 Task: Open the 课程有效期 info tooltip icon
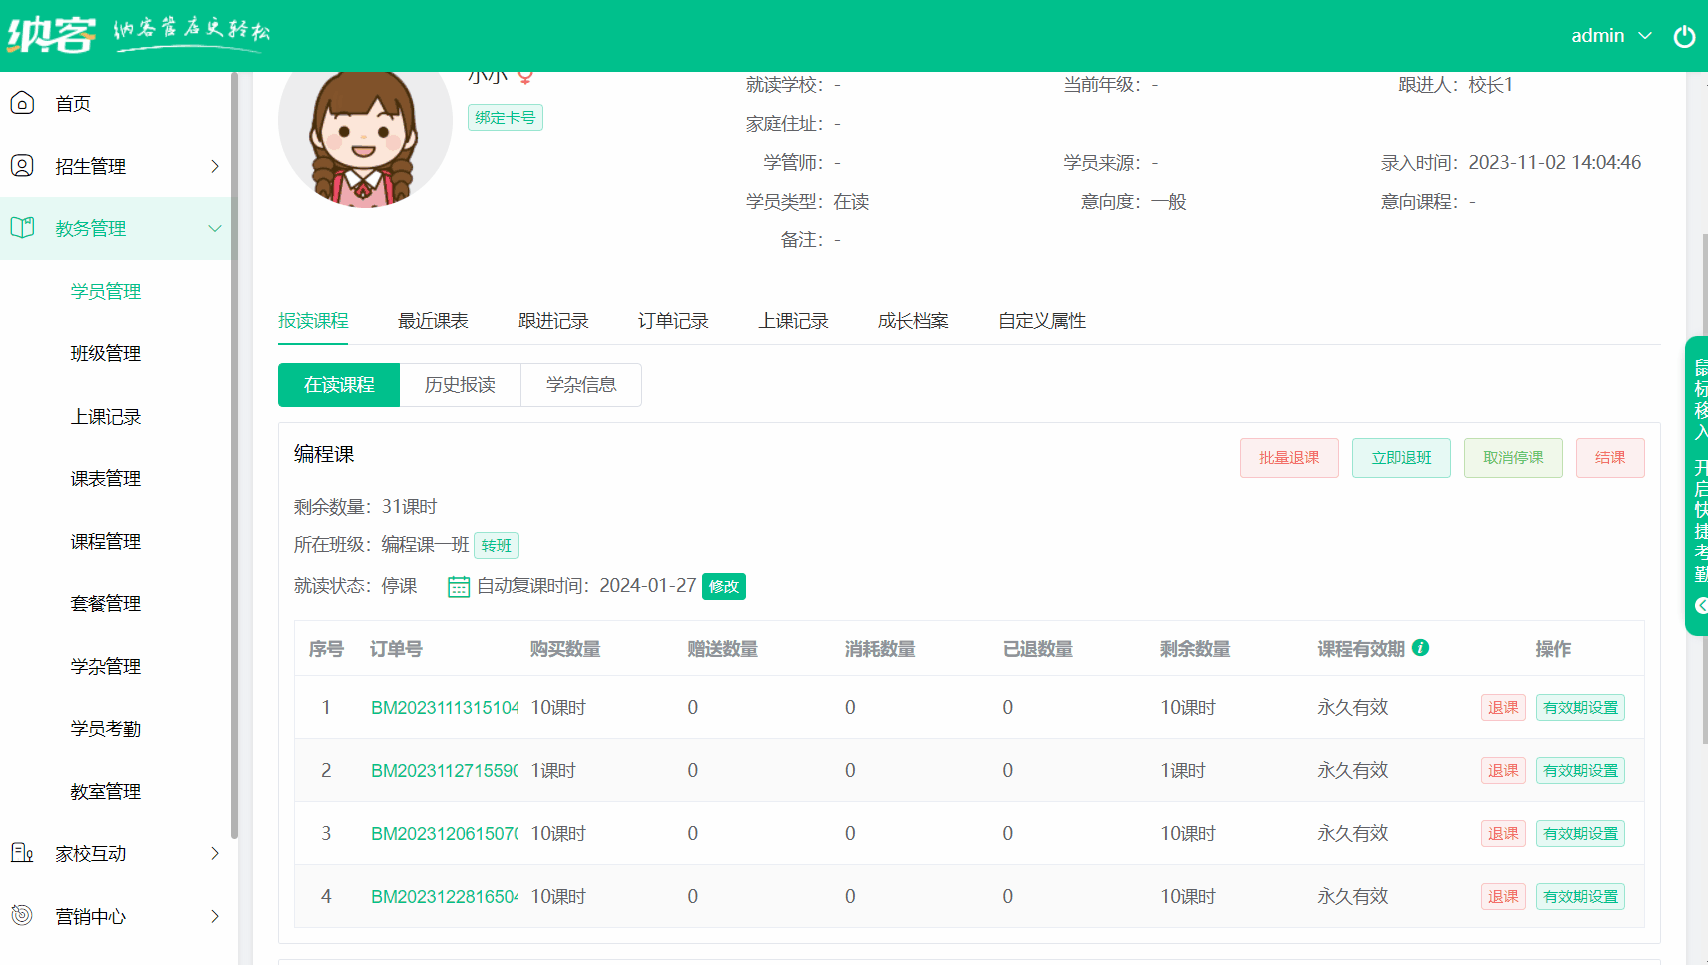tap(1422, 647)
